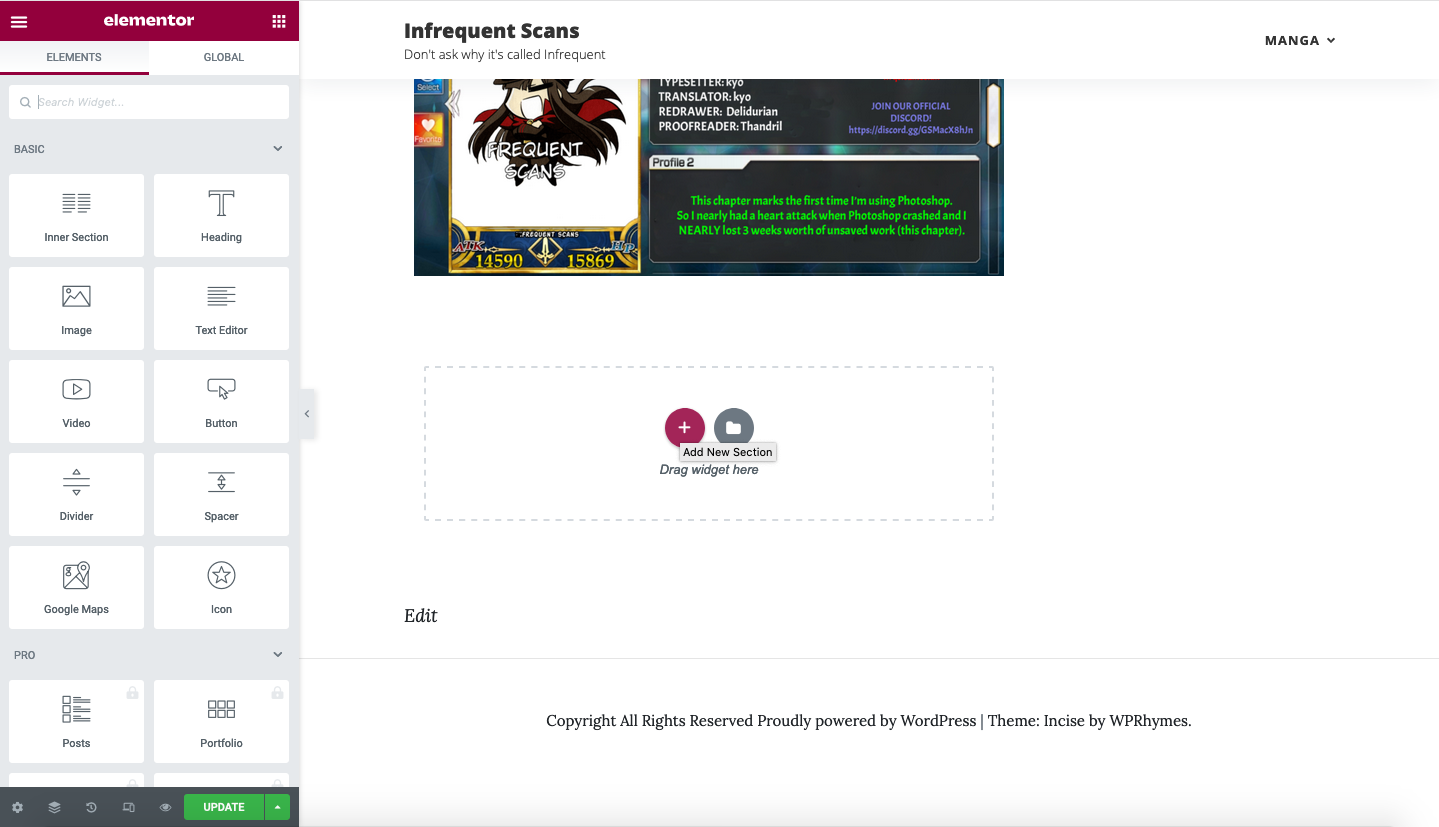Viewport: 1439px width, 827px height.
Task: Collapse the Basic widgets category
Action: pyautogui.click(x=278, y=149)
